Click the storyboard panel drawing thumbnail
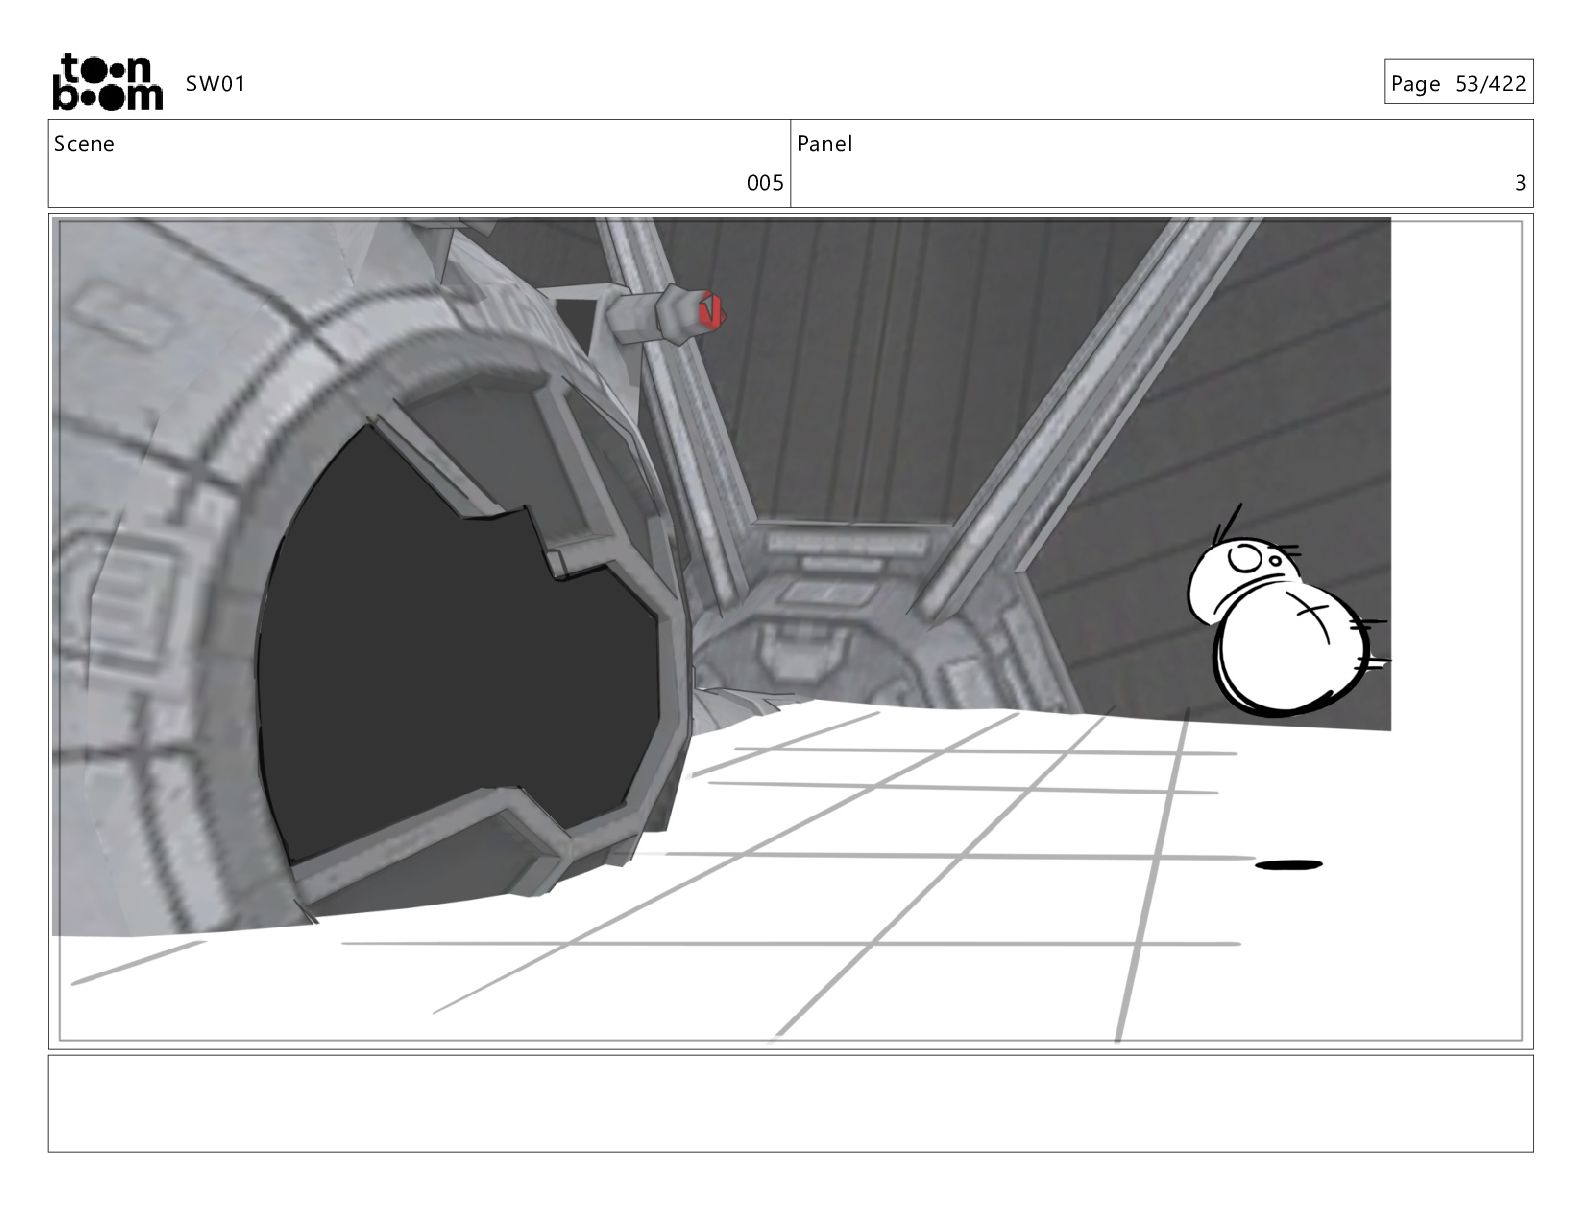This screenshot has width=1584, height=1224. [790, 630]
